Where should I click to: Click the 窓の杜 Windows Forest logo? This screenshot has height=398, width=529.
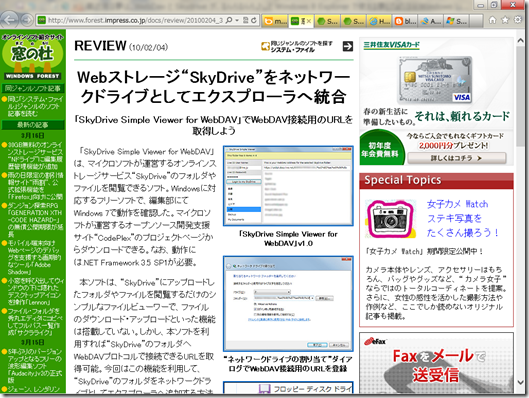click(x=33, y=56)
